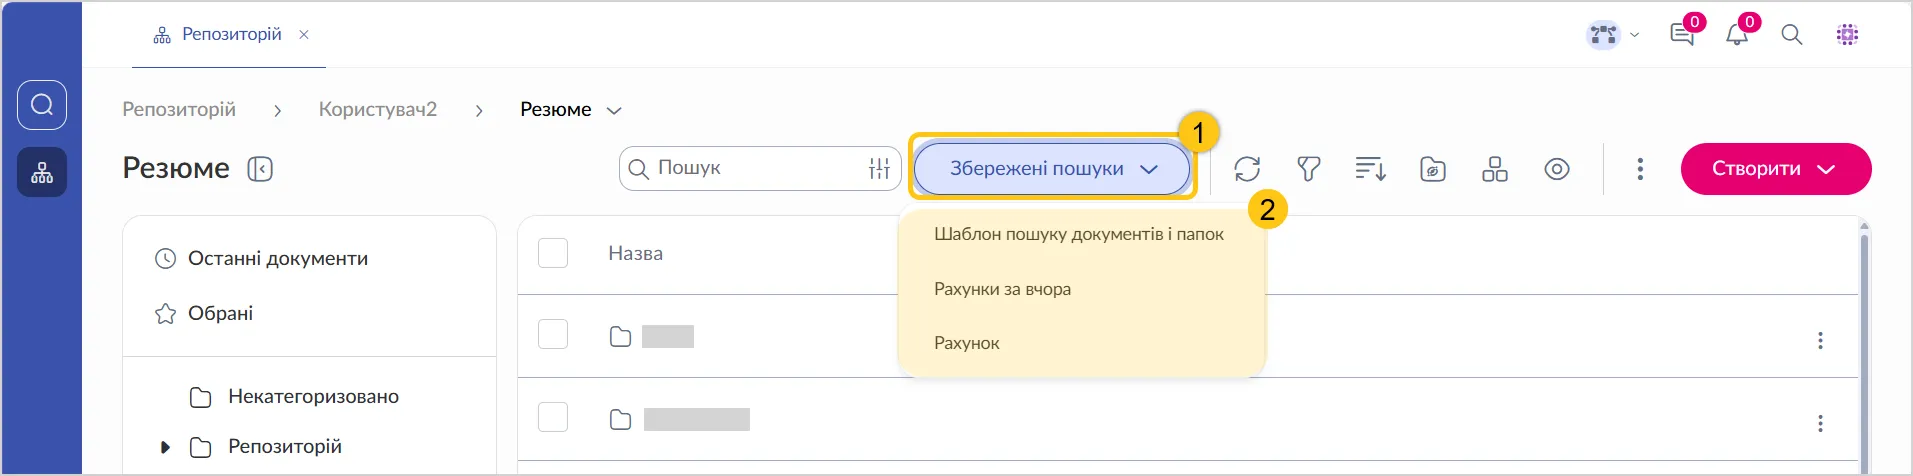Select Рахунки за вчора saved search
This screenshot has height=476, width=1913.
1002,289
